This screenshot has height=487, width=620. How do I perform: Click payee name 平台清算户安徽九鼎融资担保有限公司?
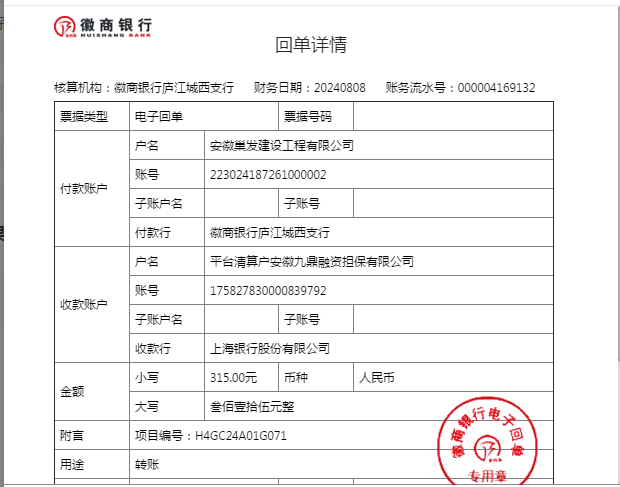(x=311, y=262)
